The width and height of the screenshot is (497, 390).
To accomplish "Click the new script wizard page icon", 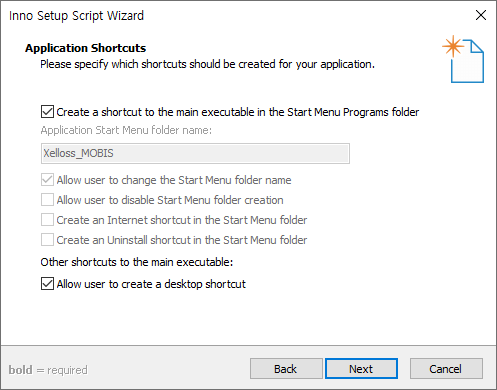I will click(x=463, y=59).
